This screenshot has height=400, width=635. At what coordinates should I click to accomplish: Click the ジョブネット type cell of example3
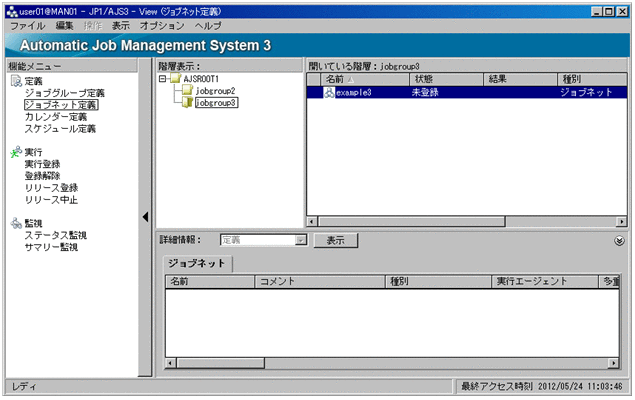tap(586, 93)
